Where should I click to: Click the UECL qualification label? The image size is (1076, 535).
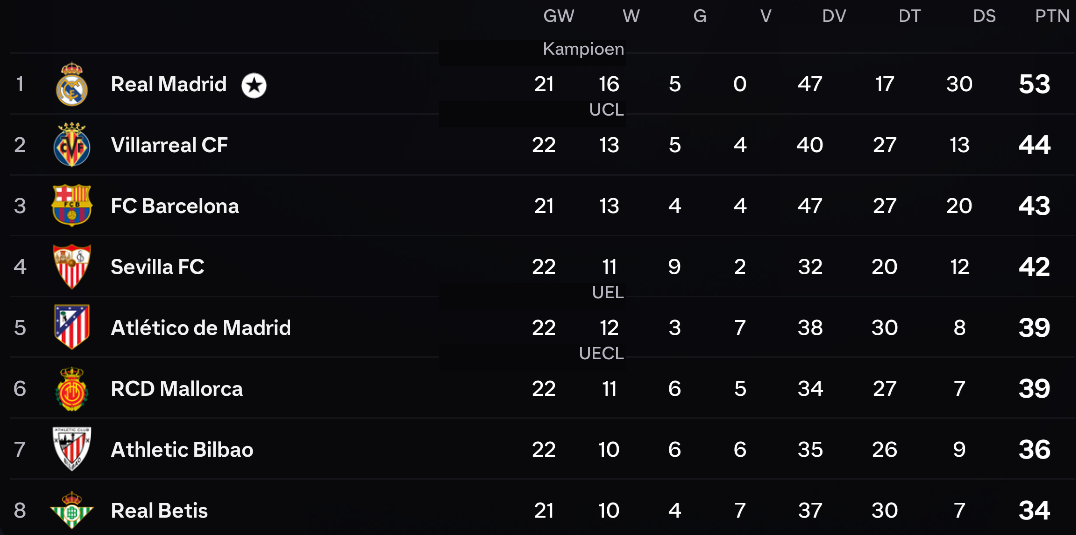pyautogui.click(x=602, y=354)
